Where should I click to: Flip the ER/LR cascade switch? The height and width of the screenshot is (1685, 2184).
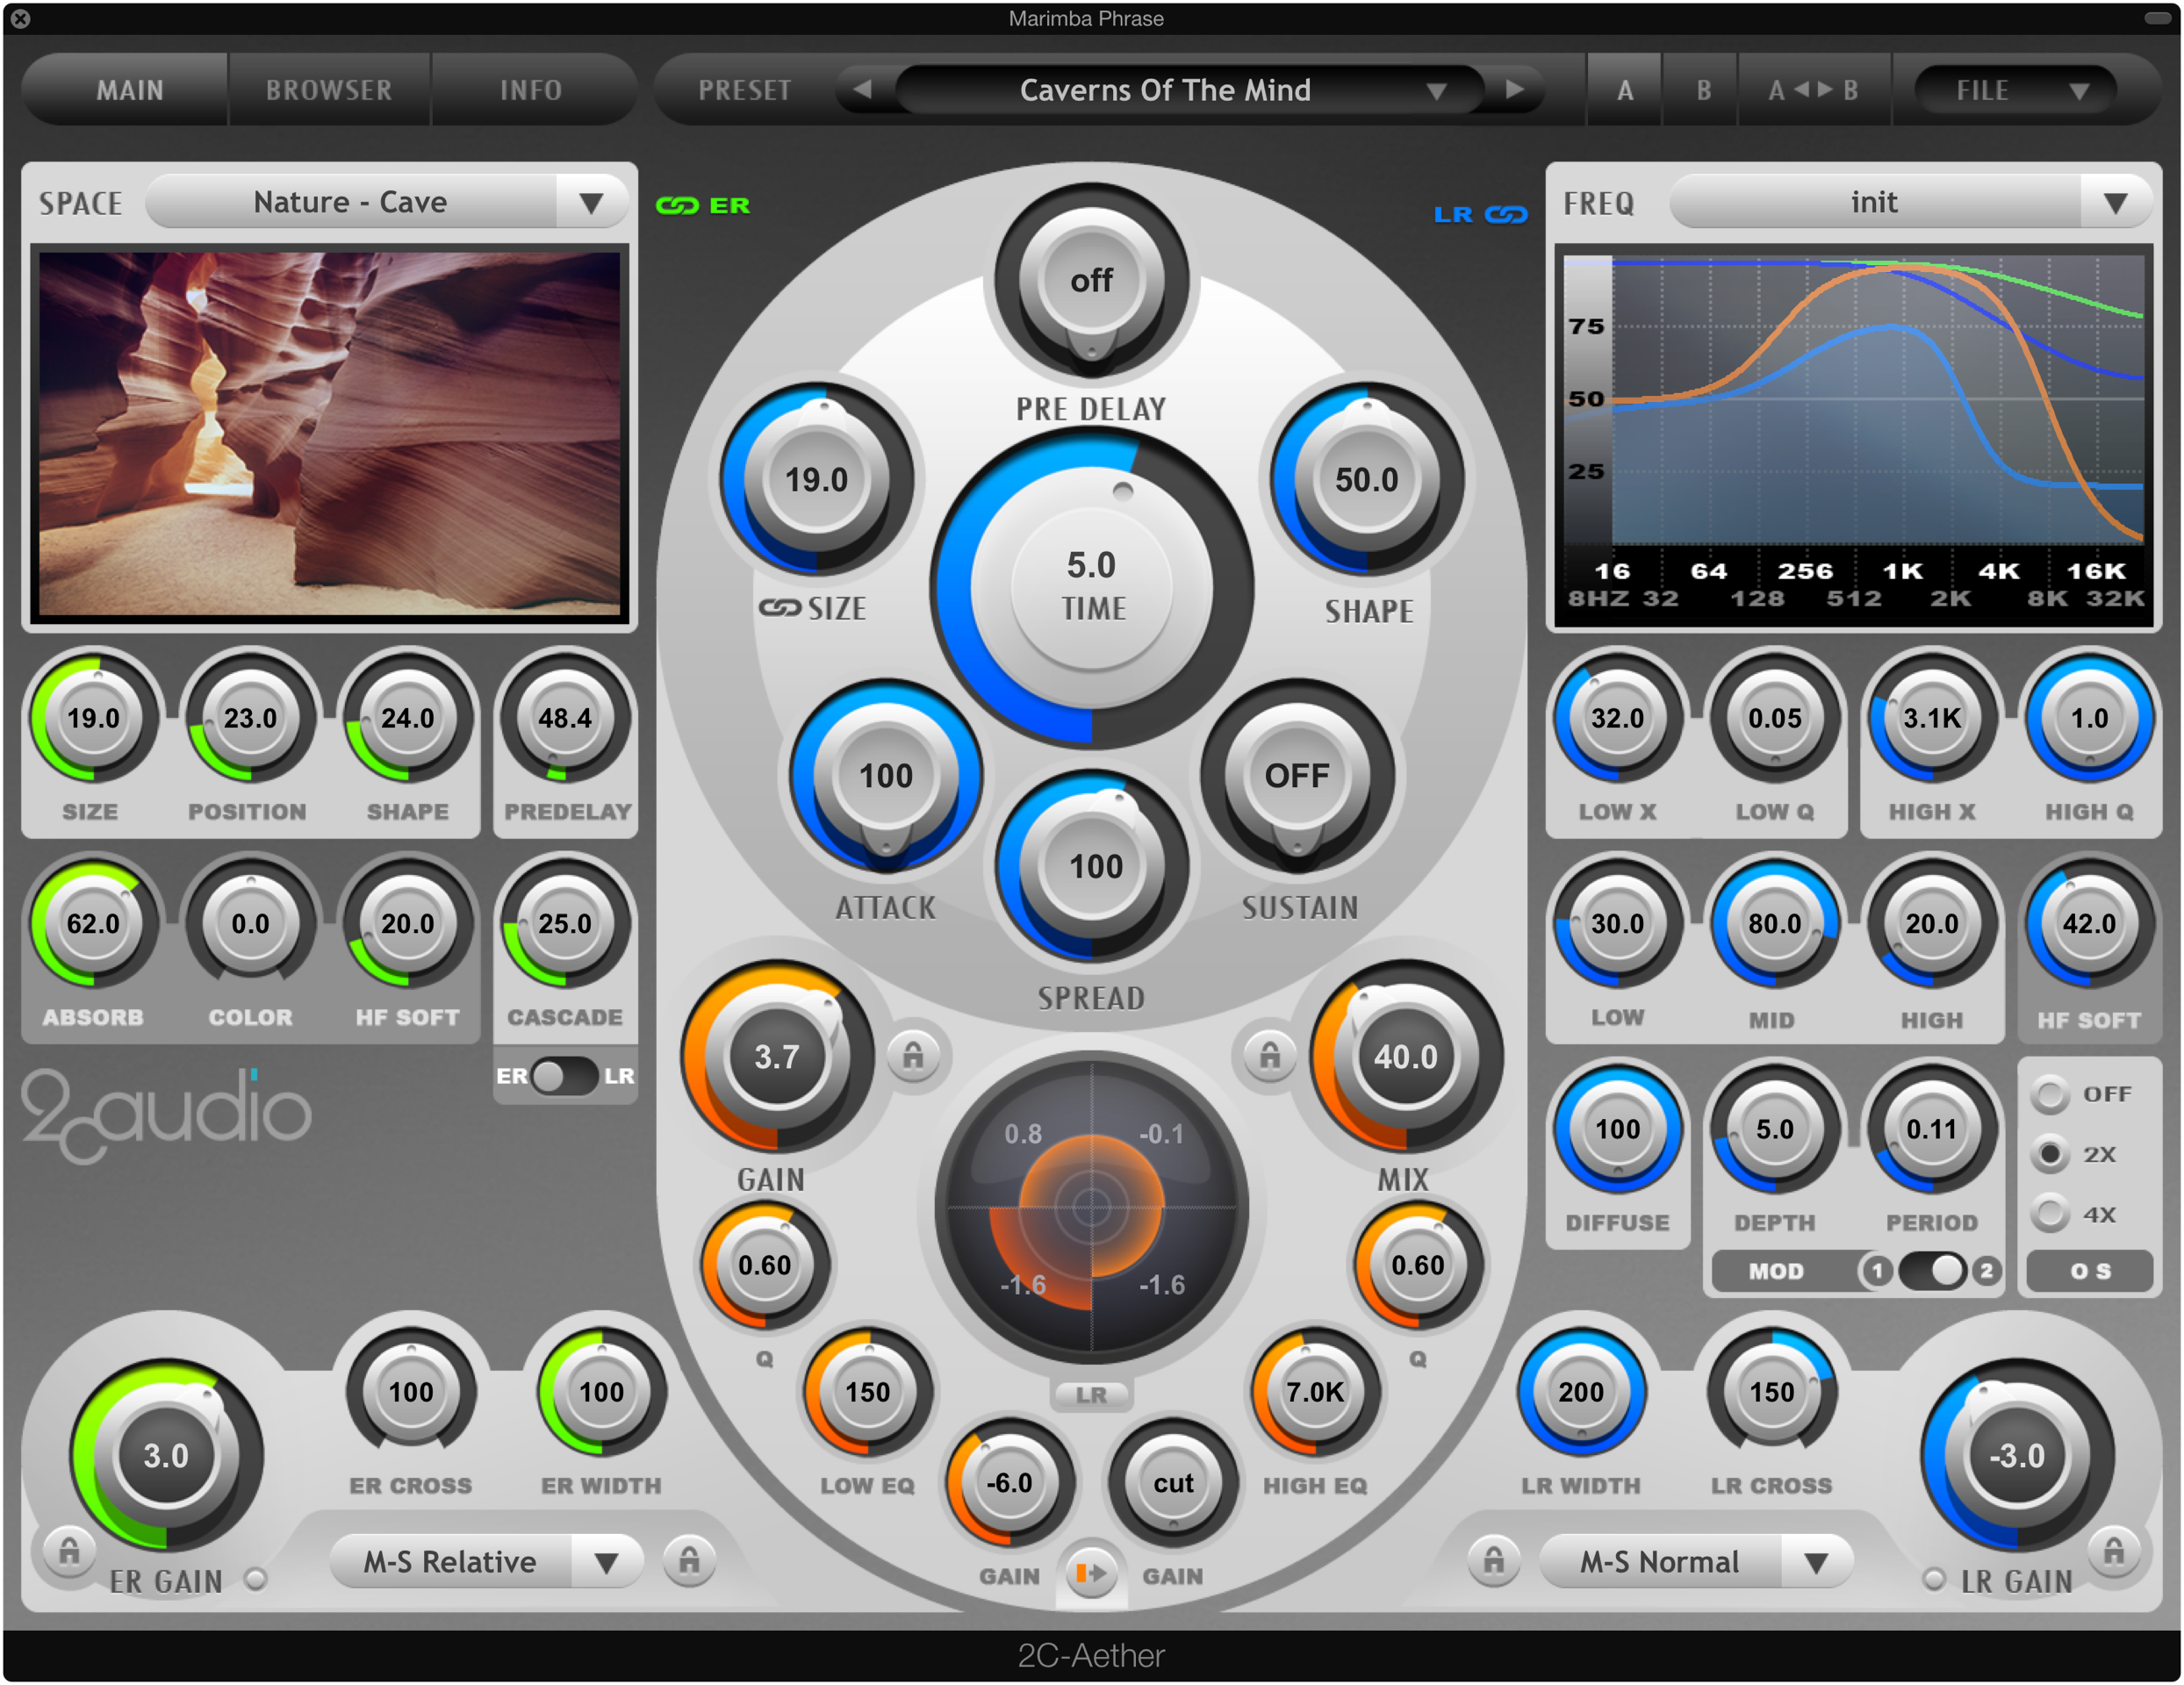tap(564, 1076)
